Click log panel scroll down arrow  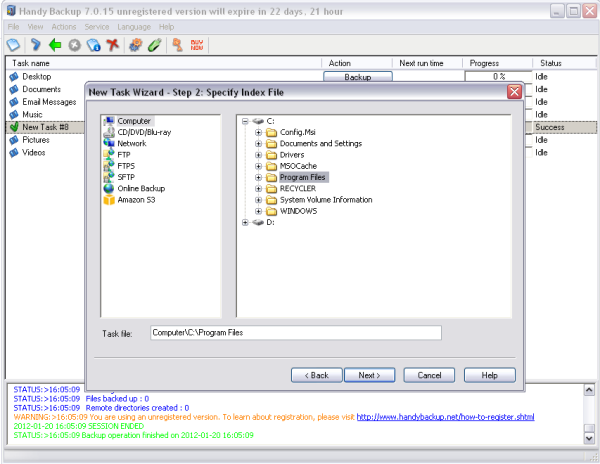(x=589, y=438)
